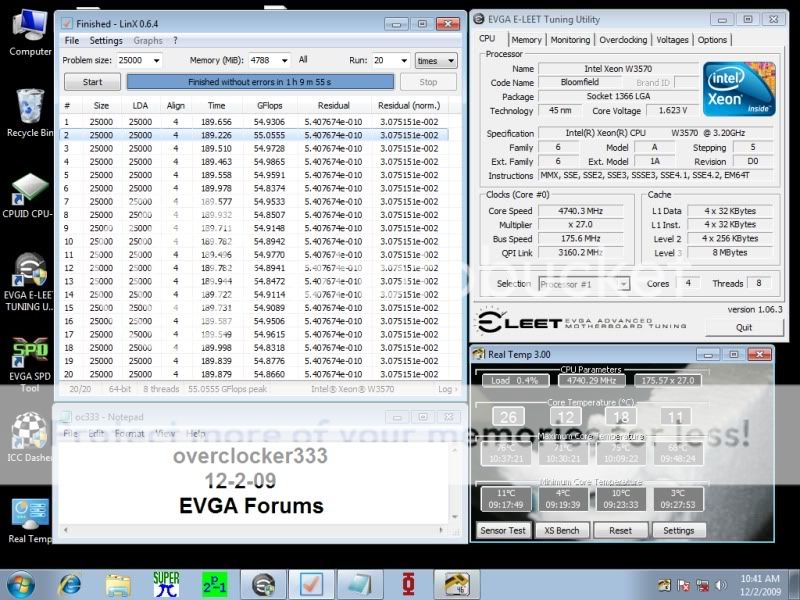Open Internet Explorer from the taskbar
The image size is (800, 600).
[70, 583]
